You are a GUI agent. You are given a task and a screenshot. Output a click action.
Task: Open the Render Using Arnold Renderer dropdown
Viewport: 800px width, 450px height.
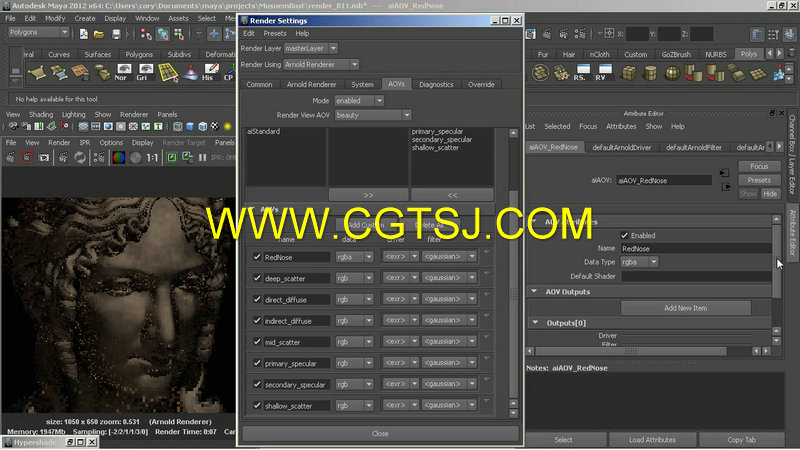point(321,65)
